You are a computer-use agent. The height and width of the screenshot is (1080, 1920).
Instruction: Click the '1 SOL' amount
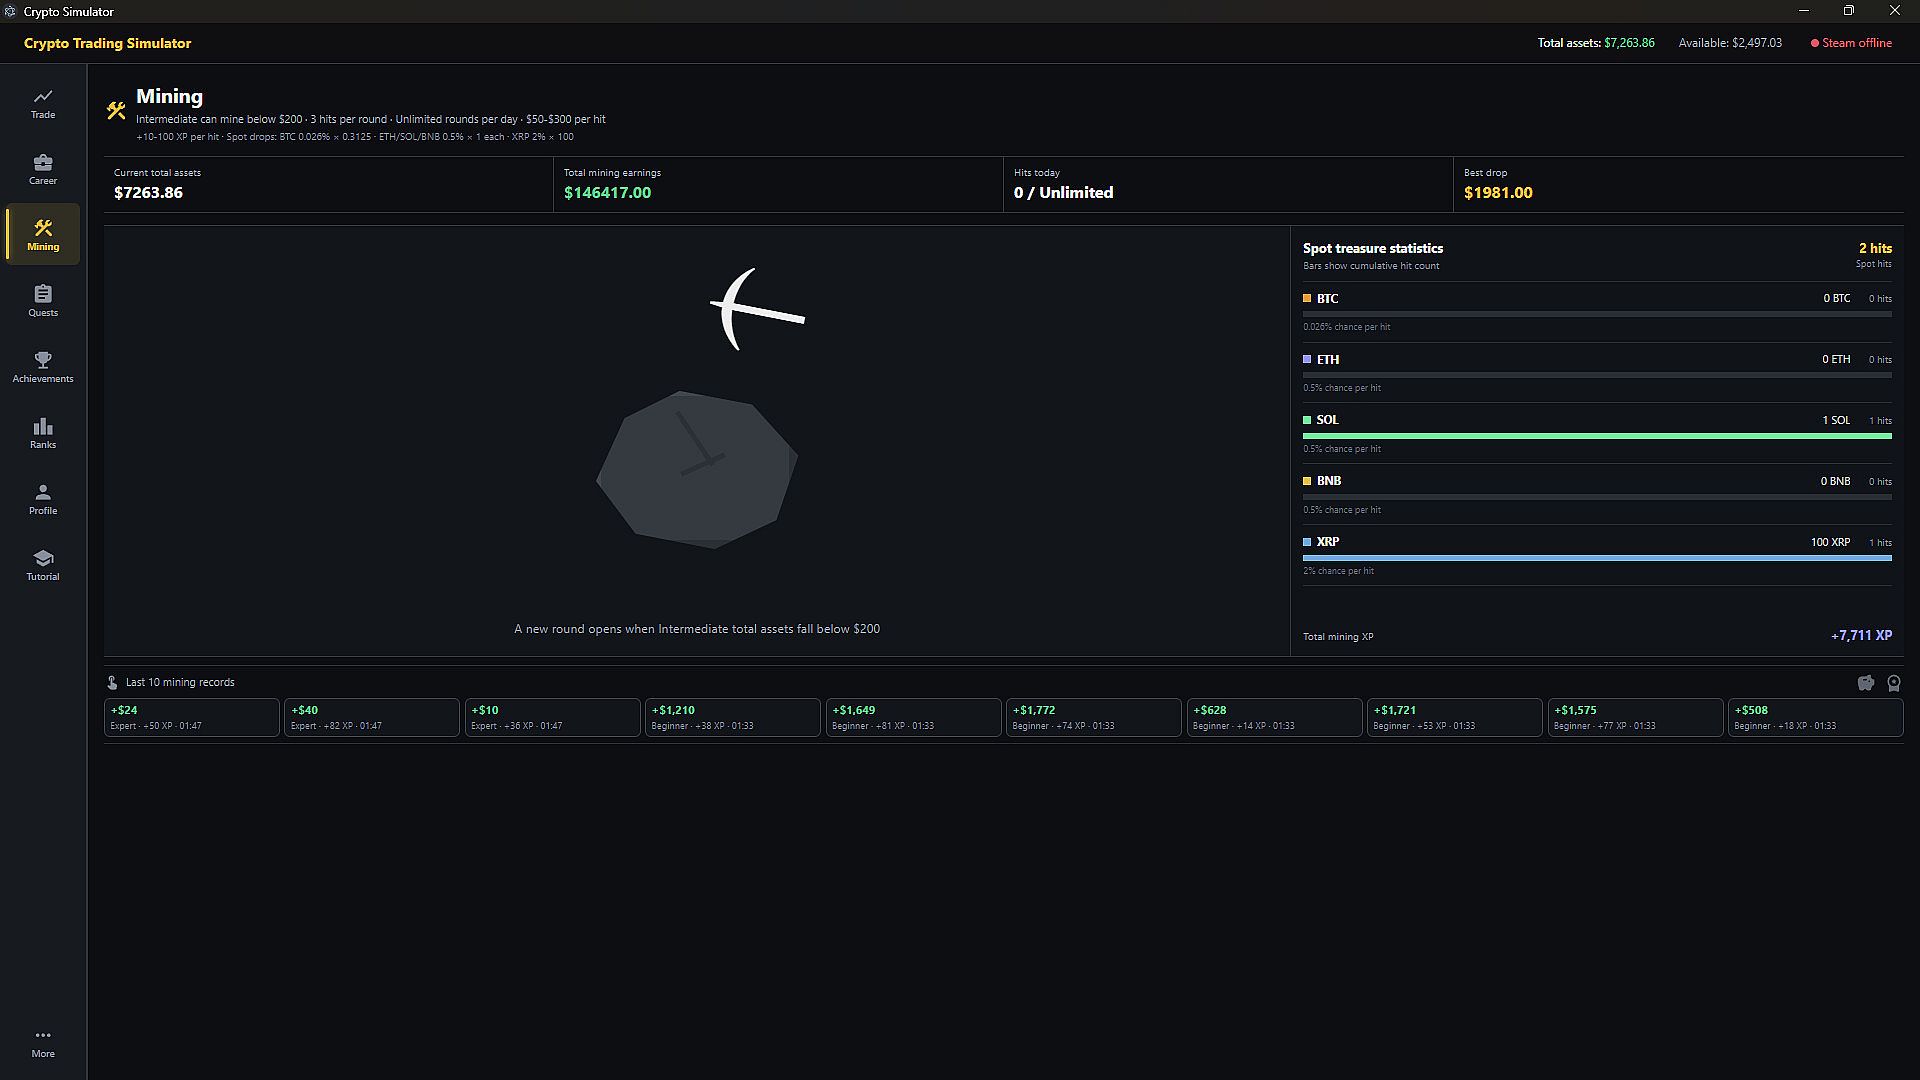1836,420
